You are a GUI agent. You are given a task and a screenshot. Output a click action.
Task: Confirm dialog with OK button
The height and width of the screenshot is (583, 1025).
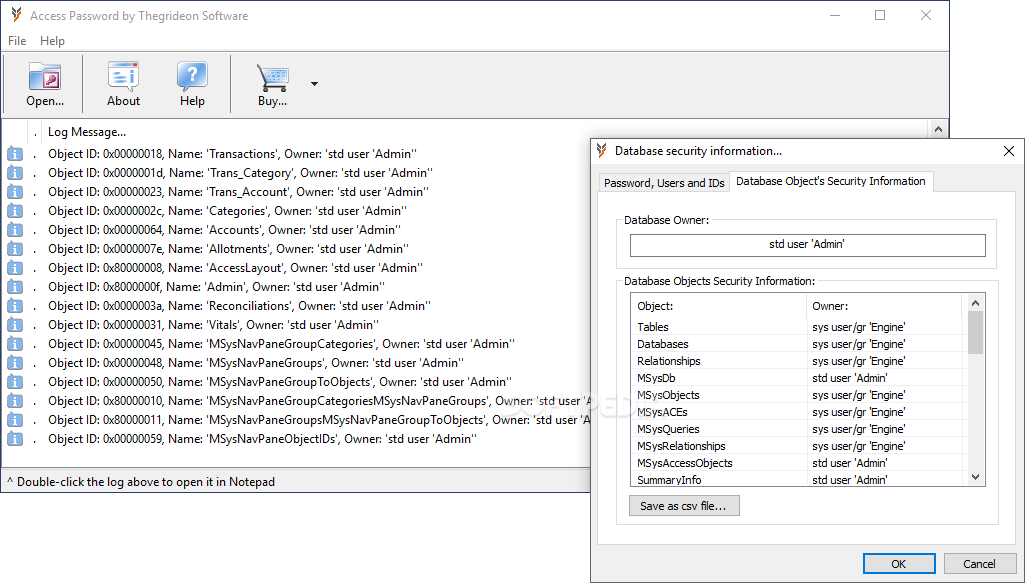899,563
